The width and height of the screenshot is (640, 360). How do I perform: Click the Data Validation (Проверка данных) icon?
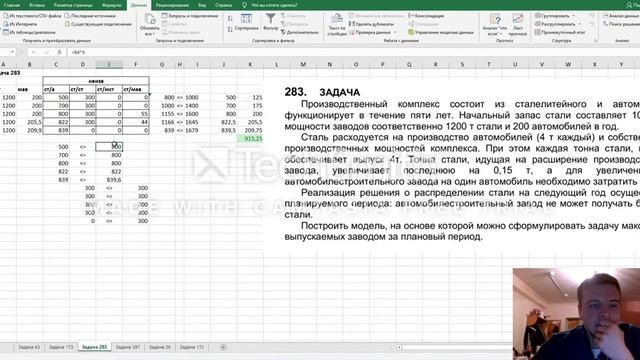[351, 32]
